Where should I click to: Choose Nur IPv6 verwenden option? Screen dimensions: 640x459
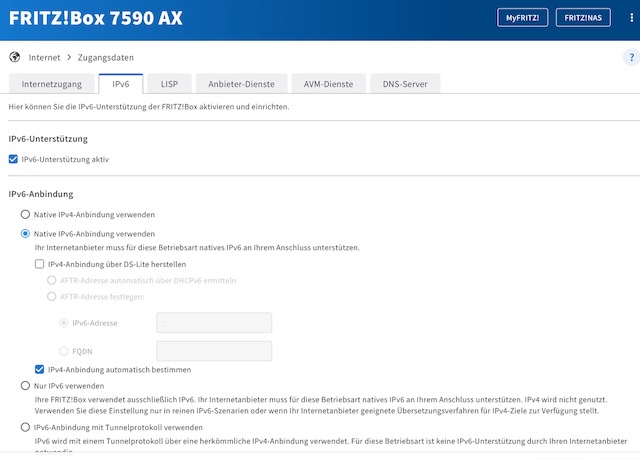tap(26, 385)
